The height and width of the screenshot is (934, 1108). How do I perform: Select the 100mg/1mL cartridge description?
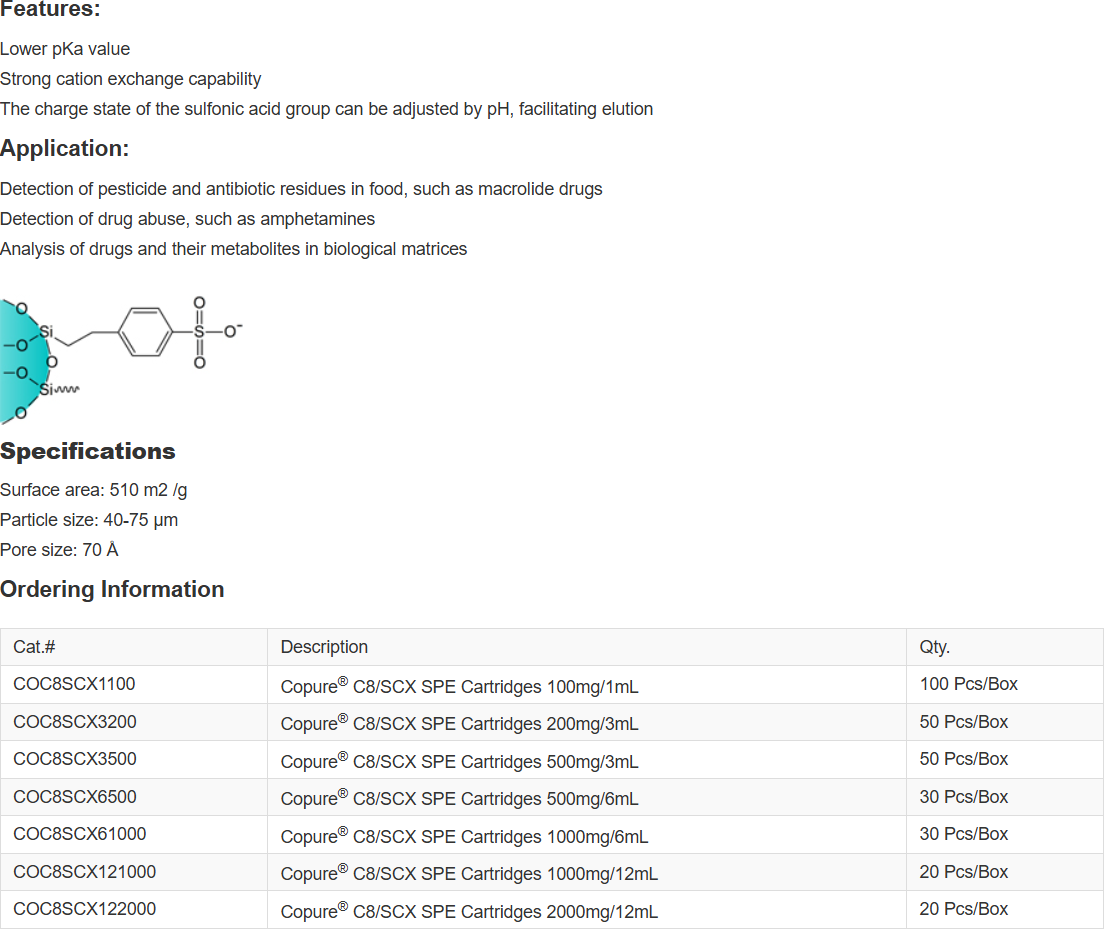coord(459,686)
